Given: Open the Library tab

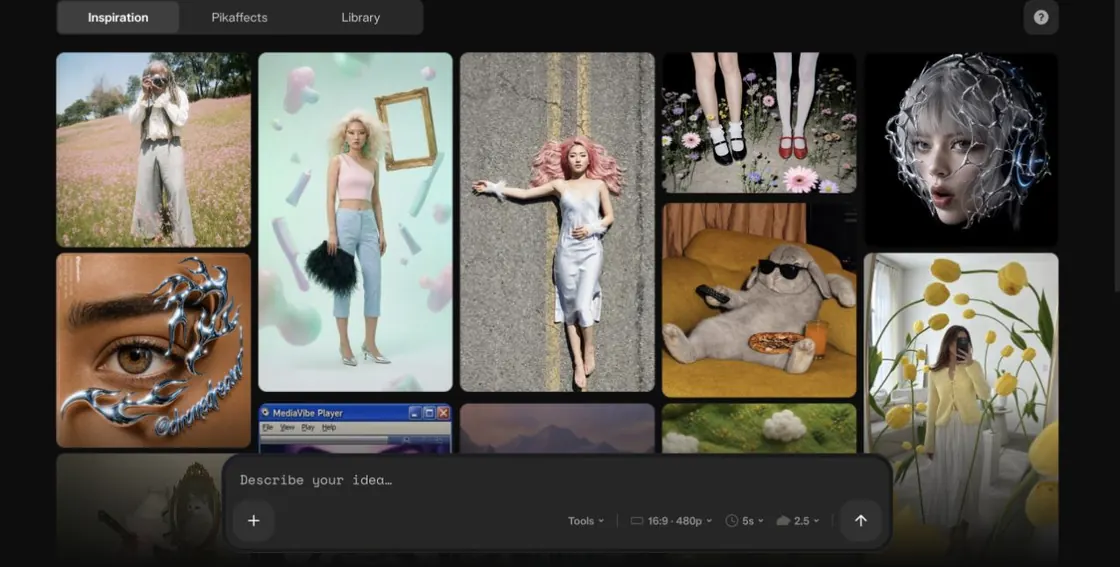Looking at the screenshot, I should [361, 17].
